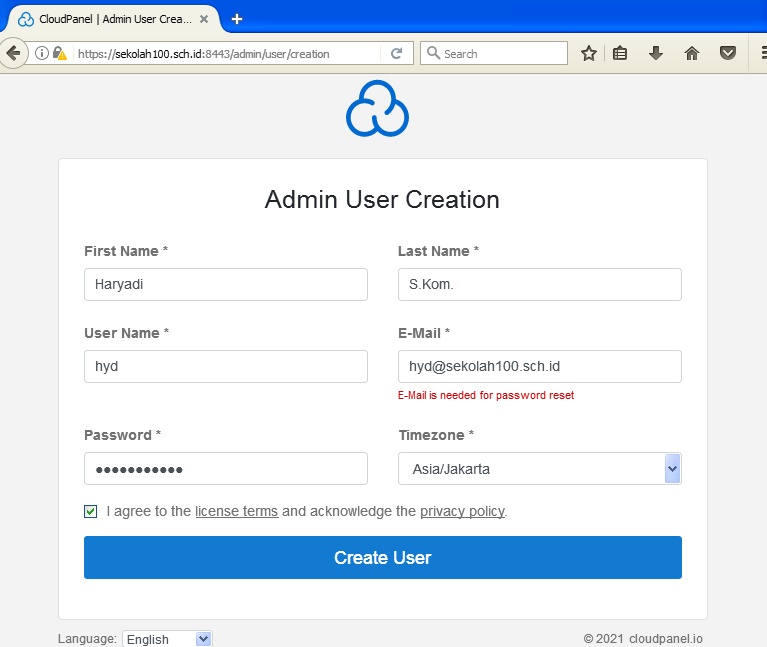Screen dimensions: 767x647
Task: Focus the E-Mail input field
Action: click(x=539, y=366)
